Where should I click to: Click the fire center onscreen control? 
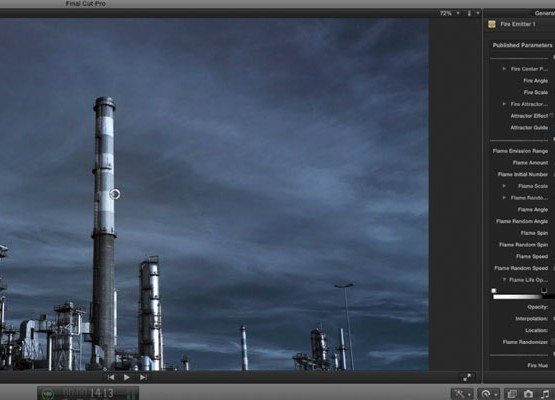click(114, 194)
